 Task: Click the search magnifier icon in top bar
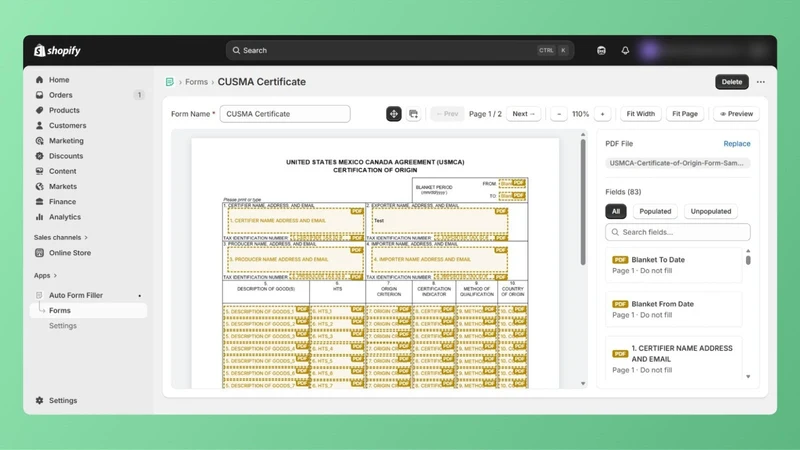click(x=236, y=51)
